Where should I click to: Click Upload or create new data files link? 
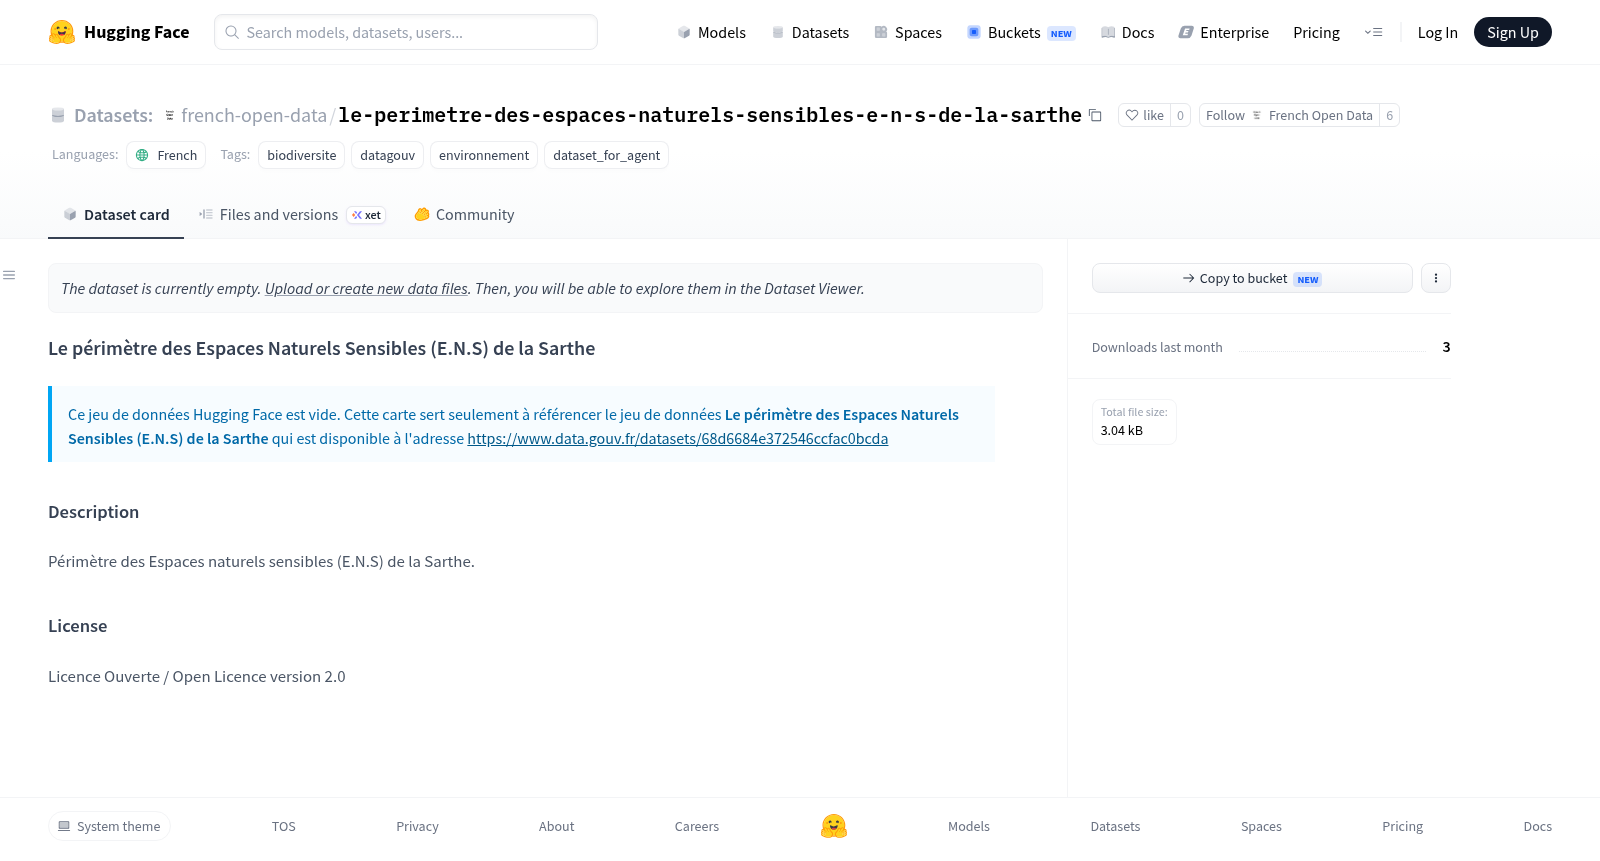point(366,288)
